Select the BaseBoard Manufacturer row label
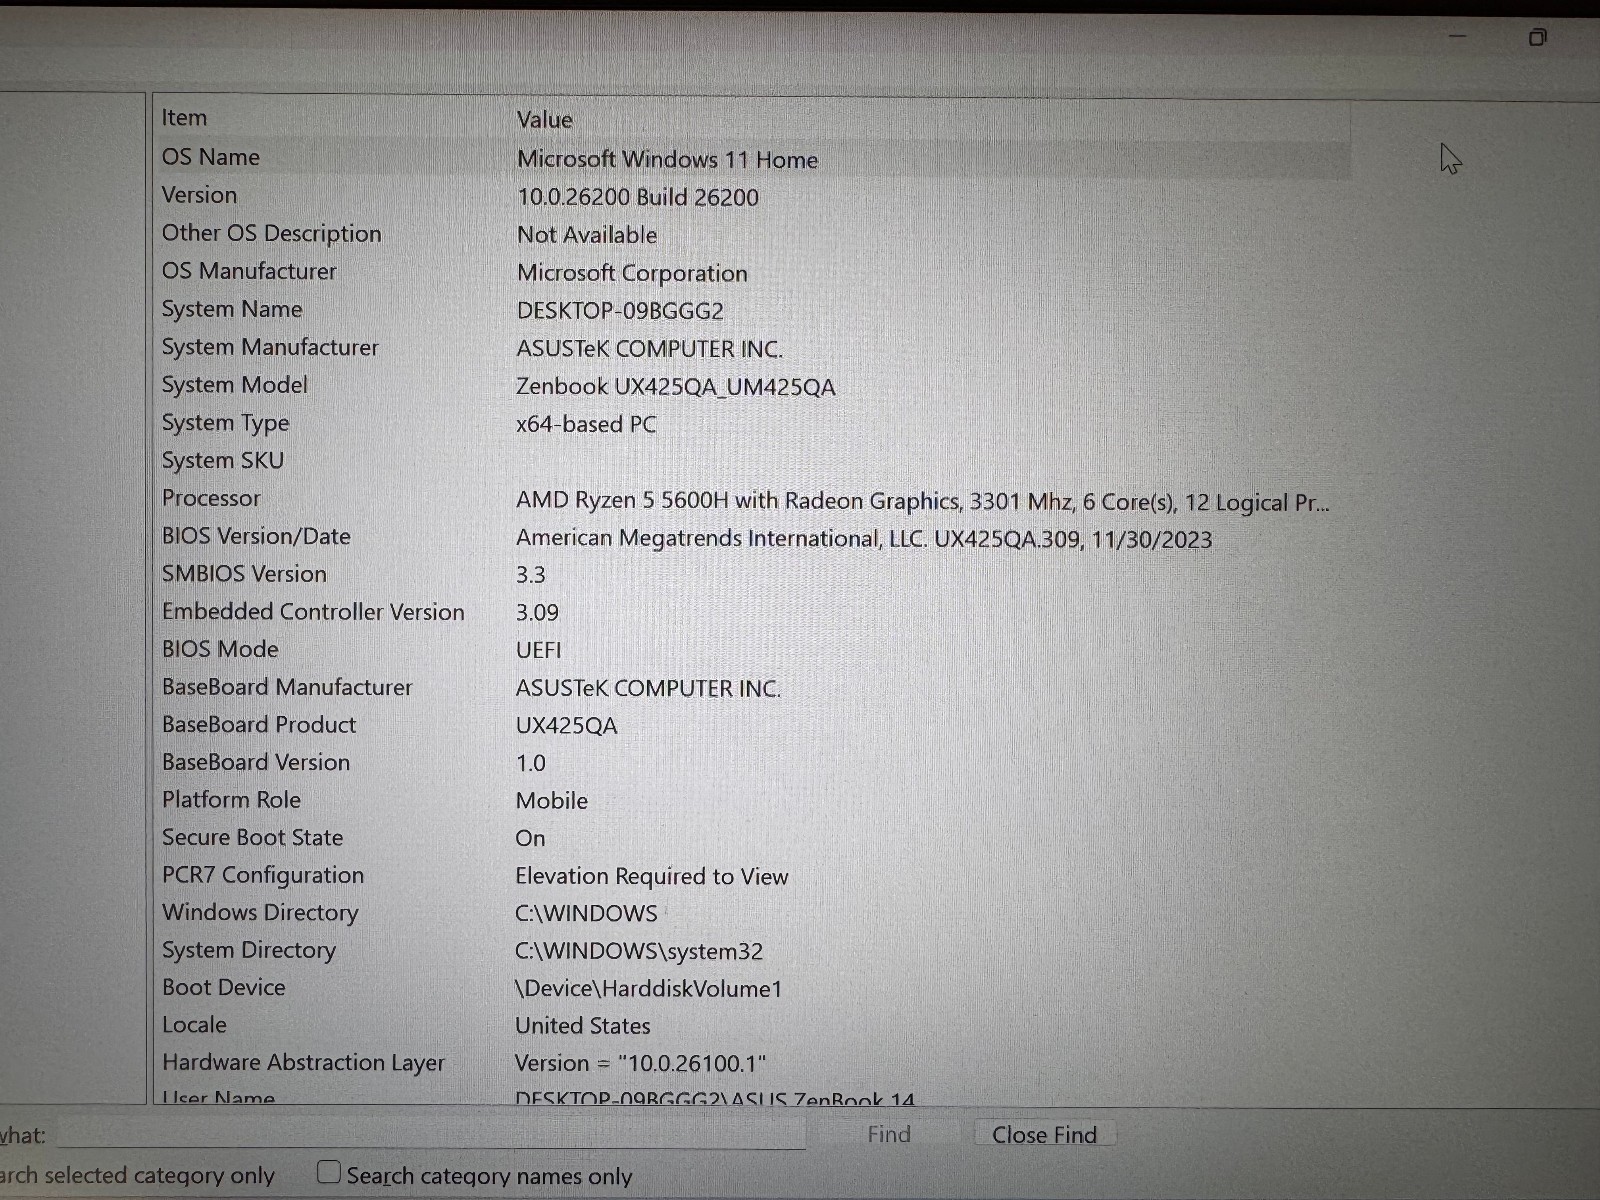 point(287,687)
